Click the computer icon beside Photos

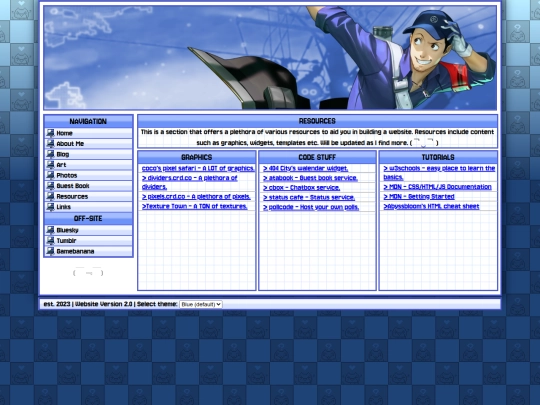pyautogui.click(x=50, y=175)
